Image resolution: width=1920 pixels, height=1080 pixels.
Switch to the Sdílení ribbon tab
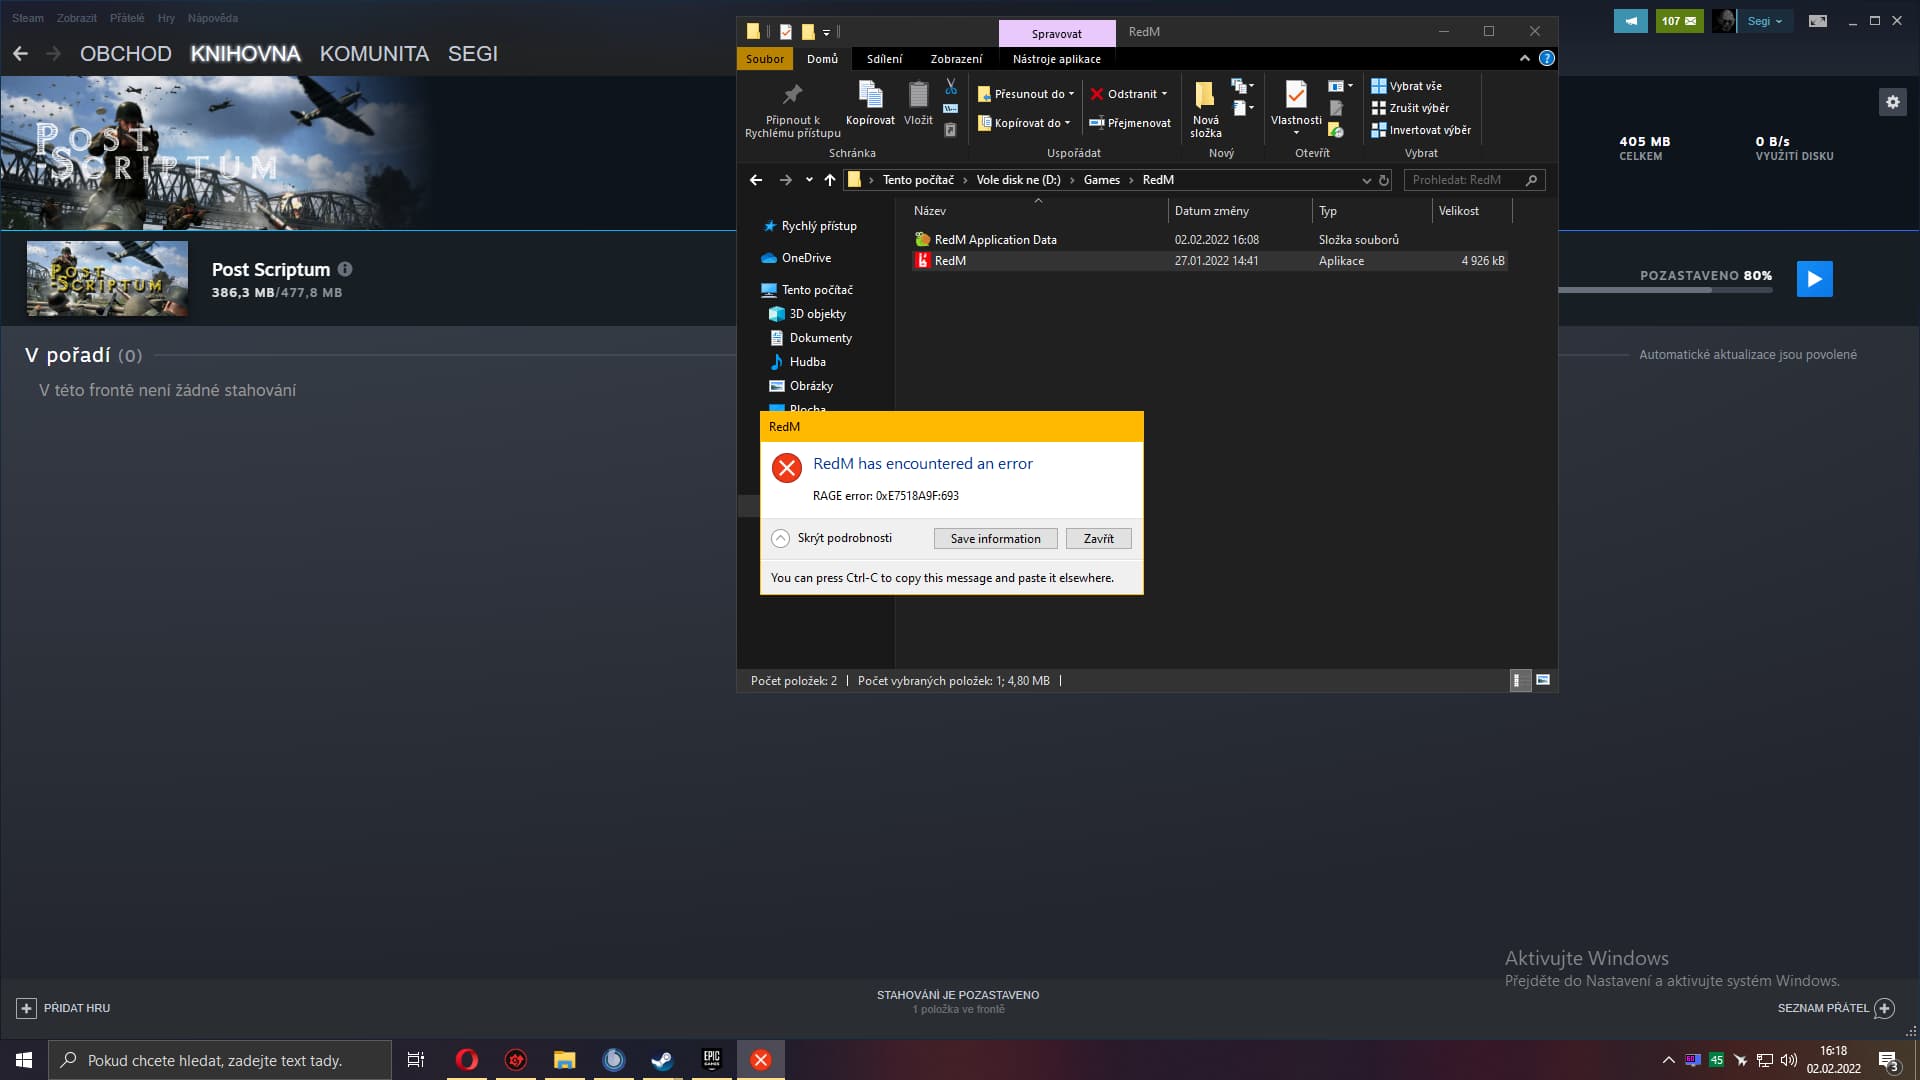[884, 59]
